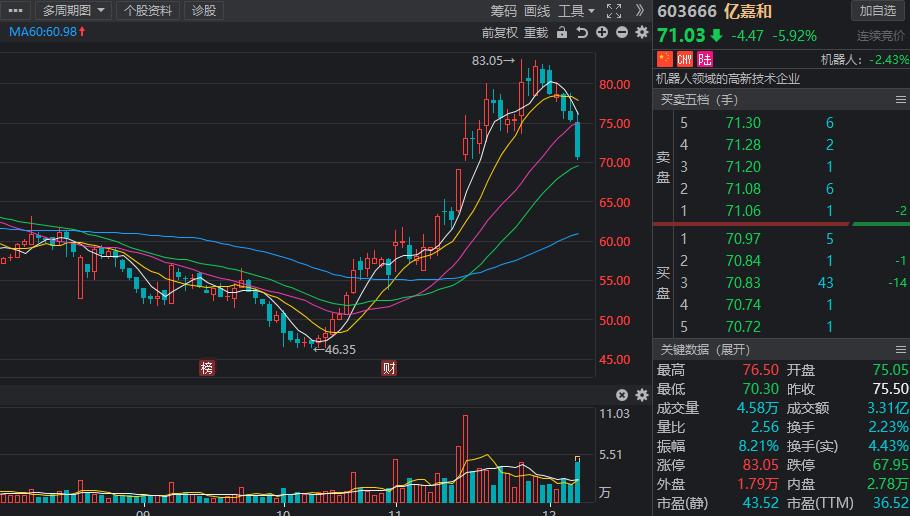The image size is (910, 516).
Task: Click the 83.05 high price annotation
Action: coord(493,60)
